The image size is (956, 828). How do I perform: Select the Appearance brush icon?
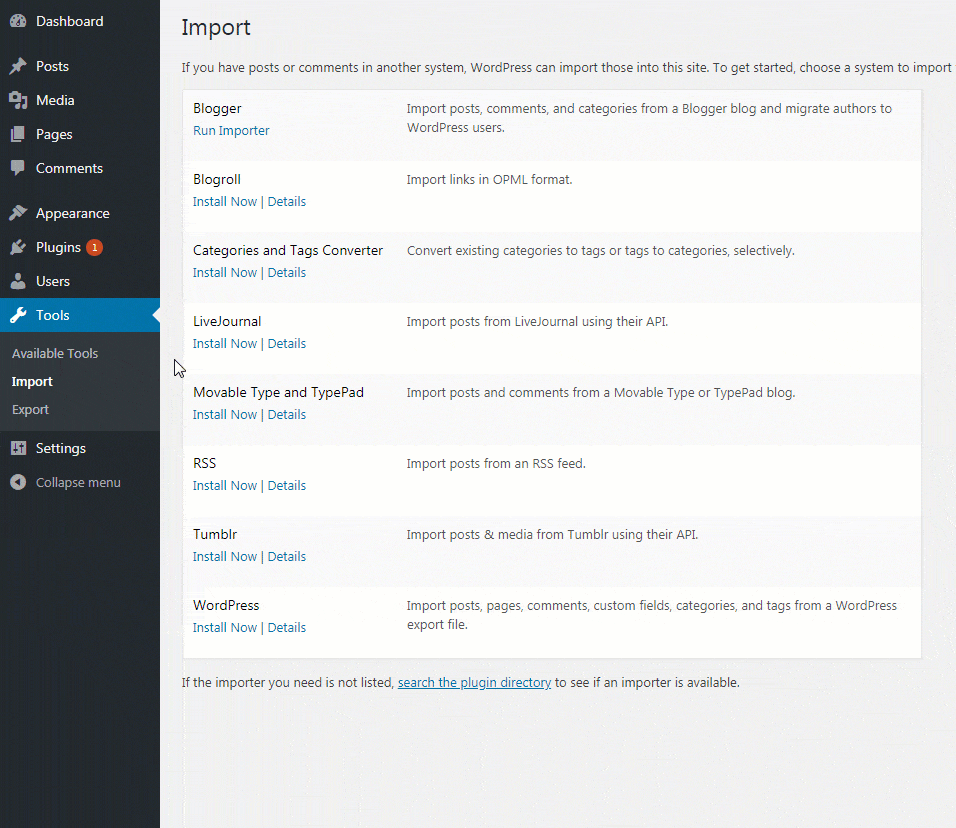[17, 212]
